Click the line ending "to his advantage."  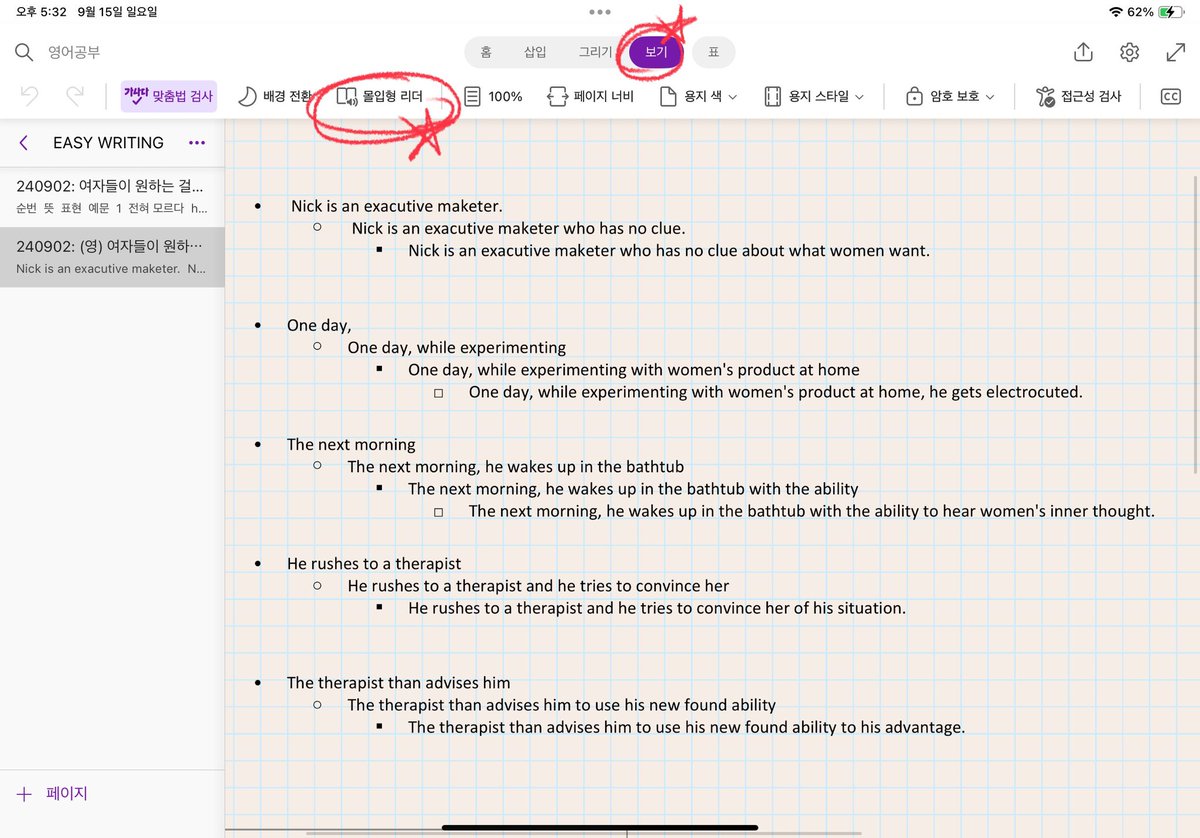pyautogui.click(x=686, y=726)
